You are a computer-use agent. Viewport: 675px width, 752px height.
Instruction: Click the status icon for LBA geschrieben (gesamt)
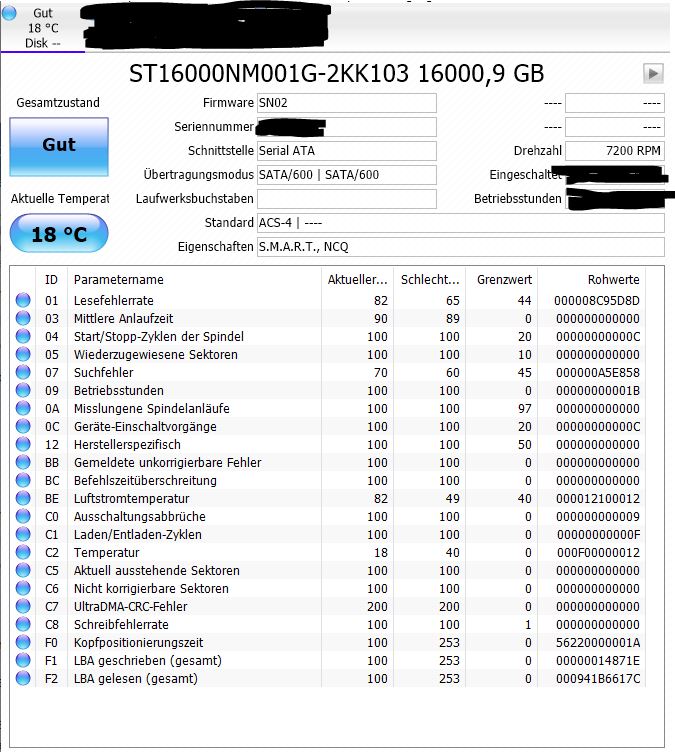[23, 660]
